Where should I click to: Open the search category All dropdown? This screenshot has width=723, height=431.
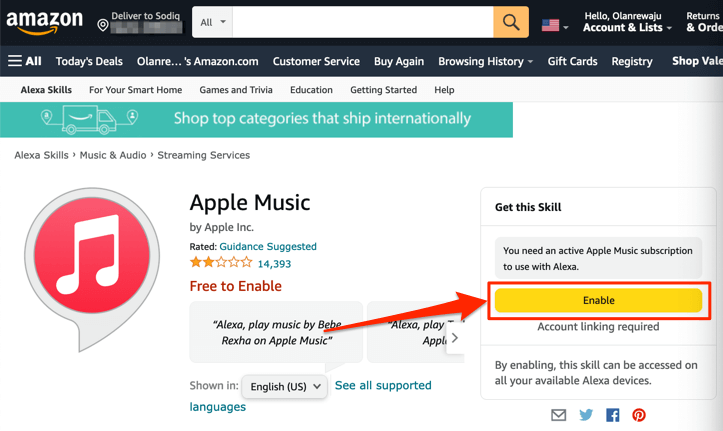click(x=213, y=22)
